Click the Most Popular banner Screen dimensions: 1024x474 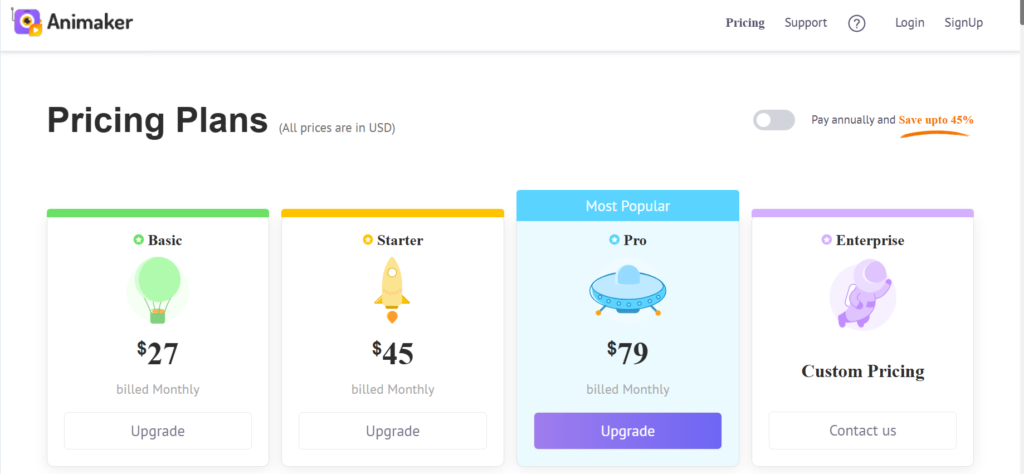pyautogui.click(x=628, y=206)
